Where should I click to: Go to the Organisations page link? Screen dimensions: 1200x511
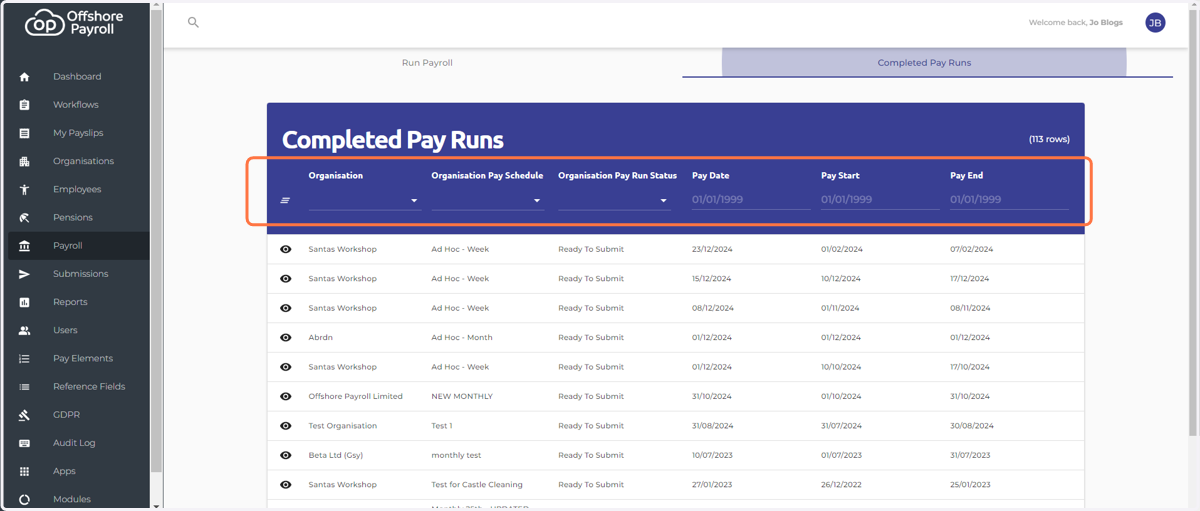click(x=83, y=161)
